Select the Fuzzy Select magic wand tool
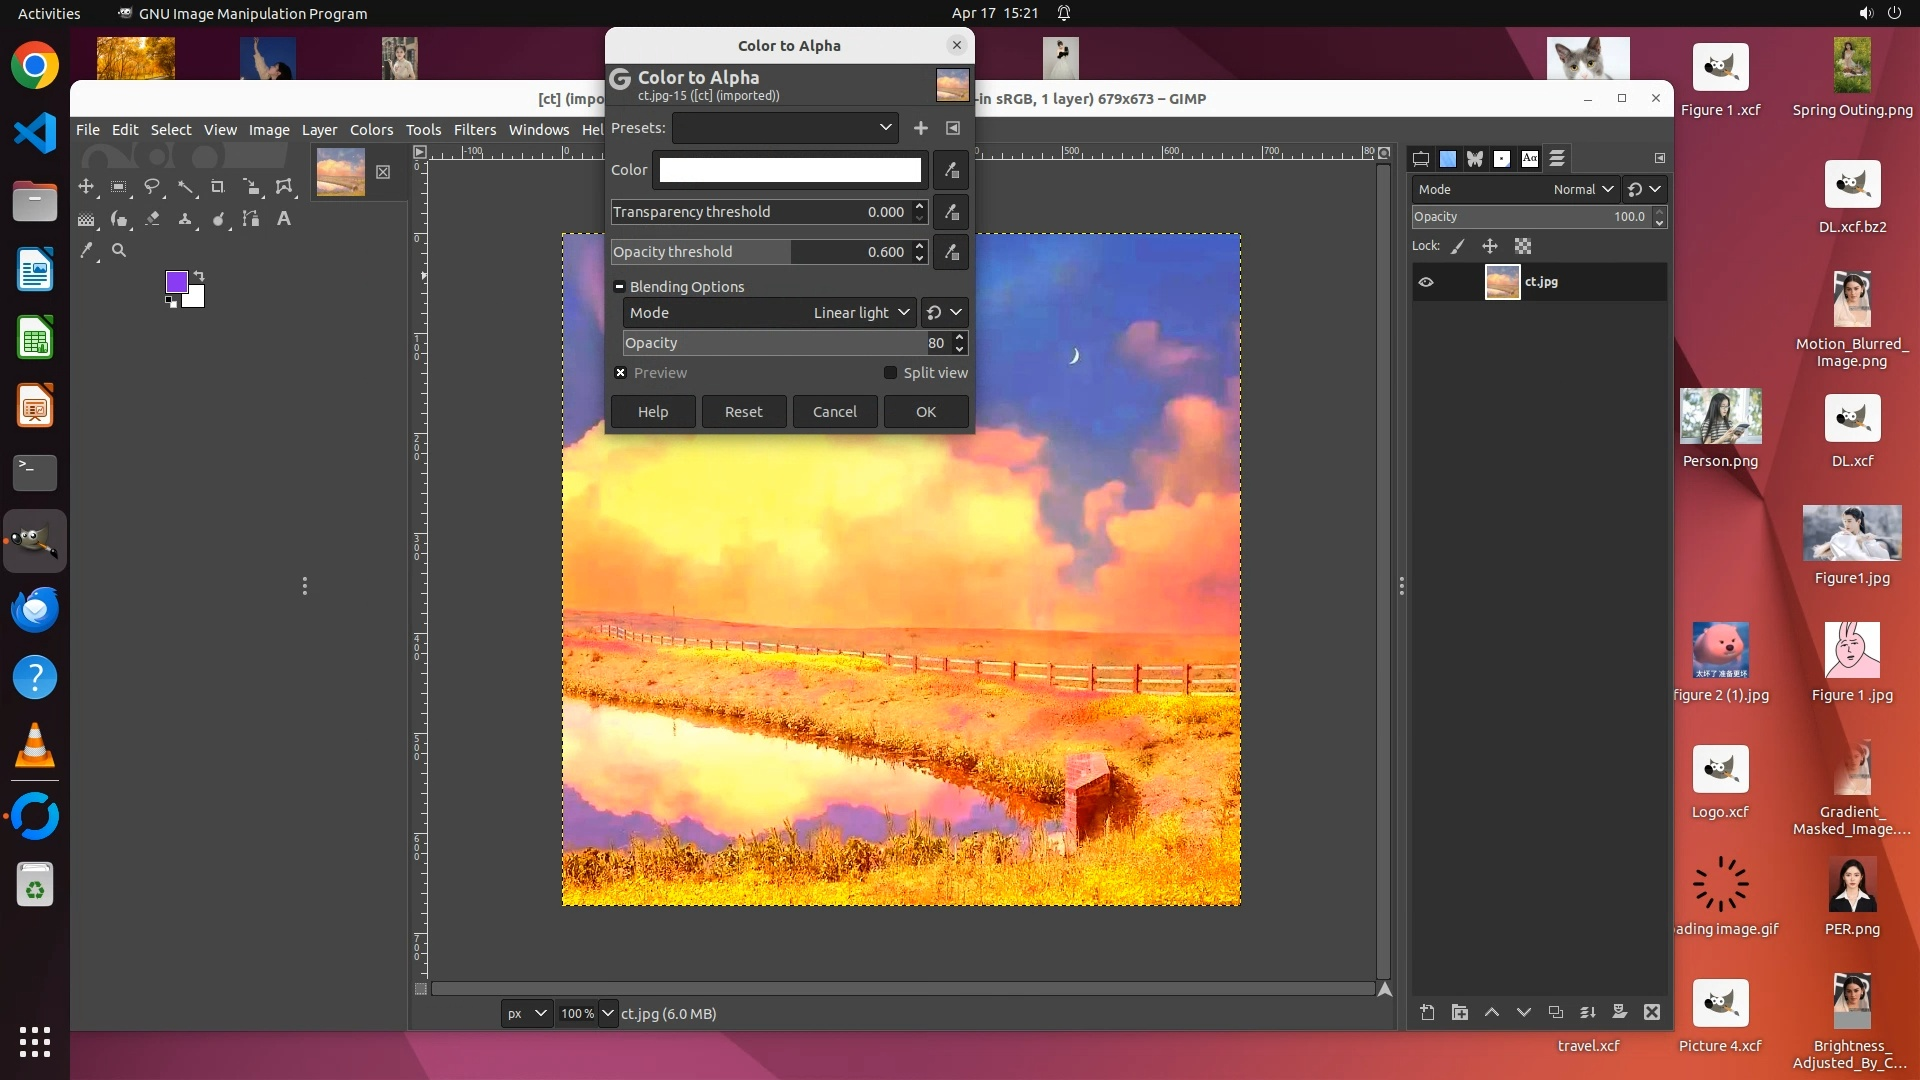This screenshot has width=1920, height=1080. click(185, 187)
